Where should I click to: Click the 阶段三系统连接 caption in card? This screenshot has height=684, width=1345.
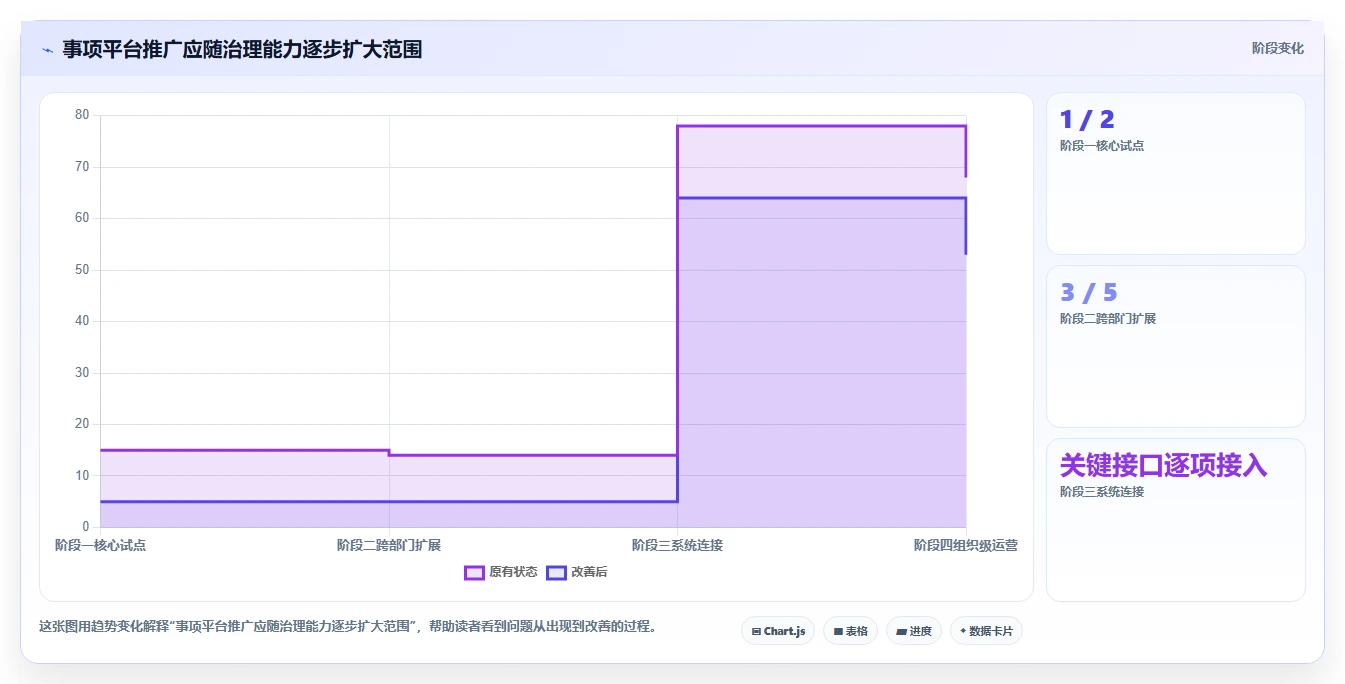1102,492
